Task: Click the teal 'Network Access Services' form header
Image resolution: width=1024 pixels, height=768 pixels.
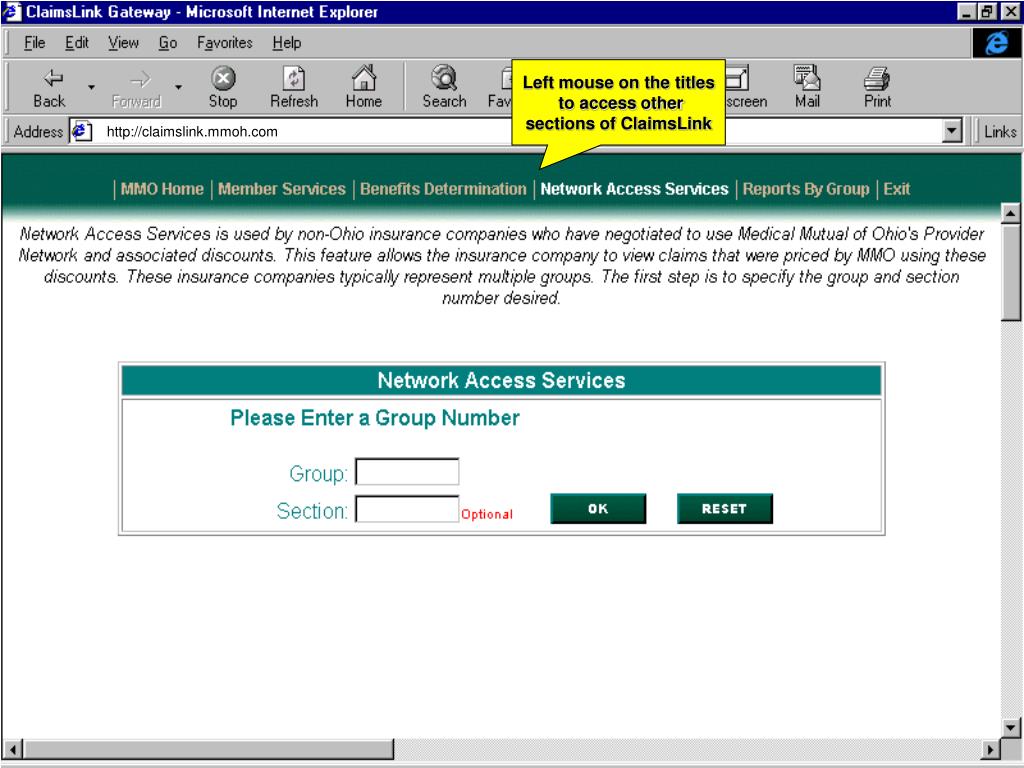Action: pyautogui.click(x=502, y=380)
